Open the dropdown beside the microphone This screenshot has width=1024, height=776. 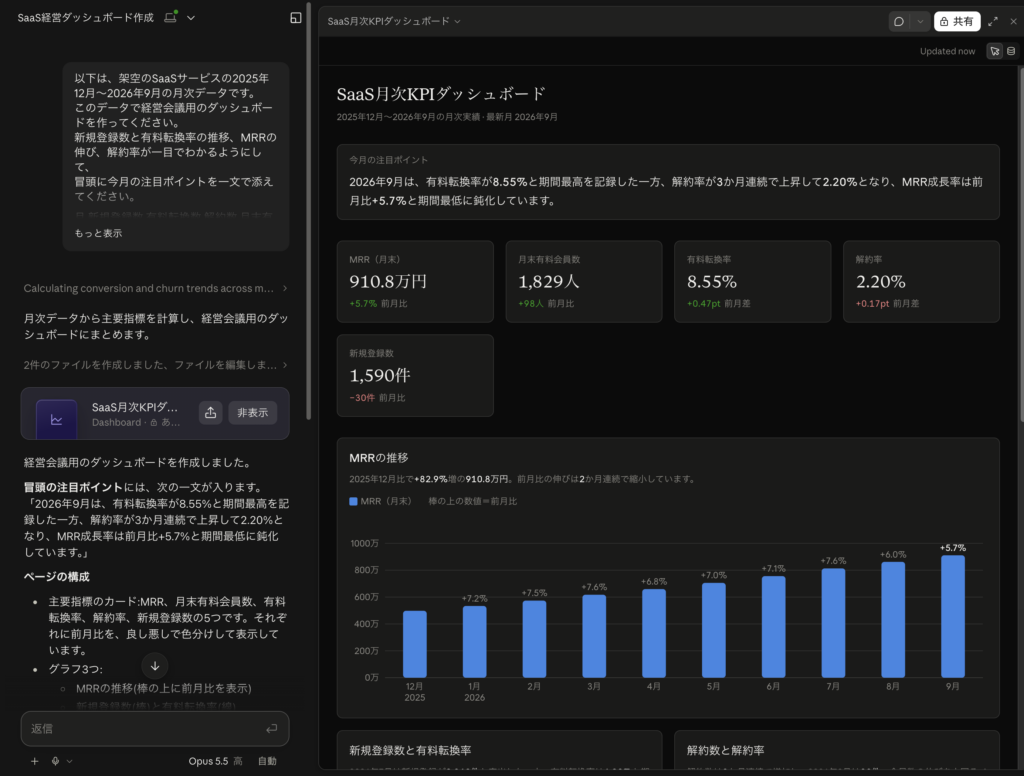69,761
